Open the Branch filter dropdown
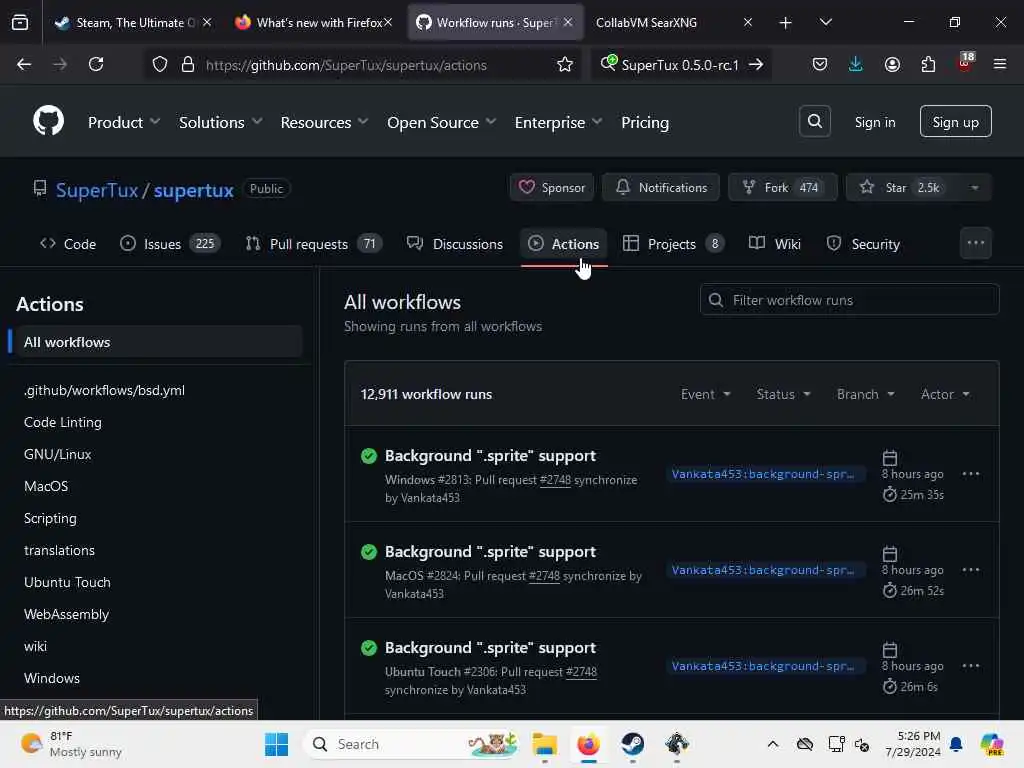The height and width of the screenshot is (768, 1024). tap(866, 394)
